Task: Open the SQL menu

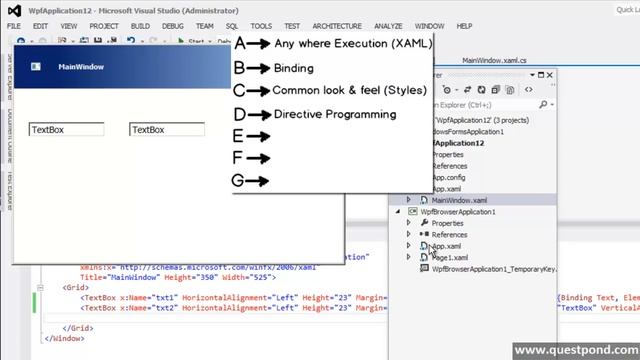Action: point(232,26)
